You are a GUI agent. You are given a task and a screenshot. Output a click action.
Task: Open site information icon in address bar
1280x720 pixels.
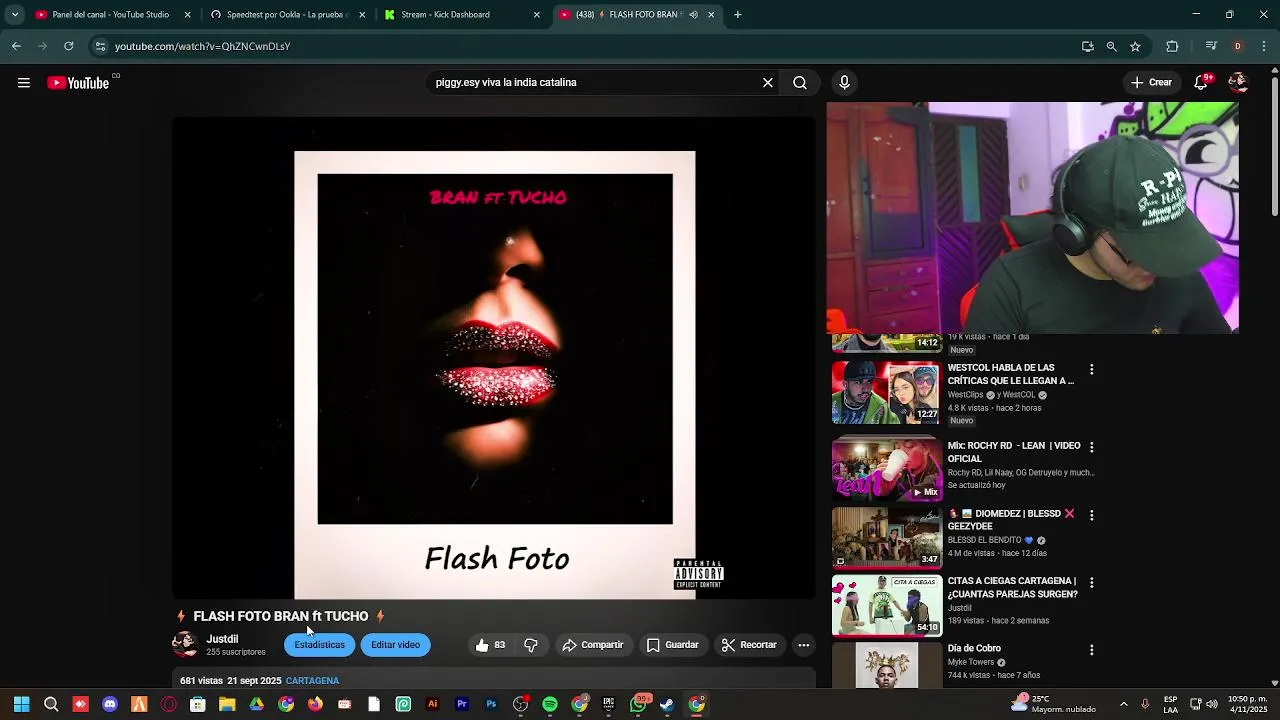coord(100,46)
